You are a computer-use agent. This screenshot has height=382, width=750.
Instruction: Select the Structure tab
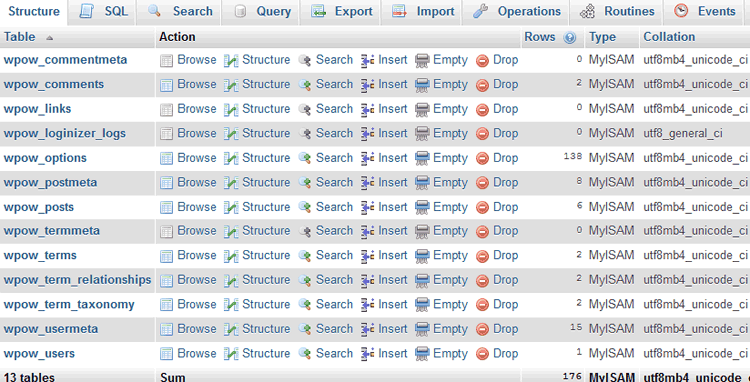(34, 11)
